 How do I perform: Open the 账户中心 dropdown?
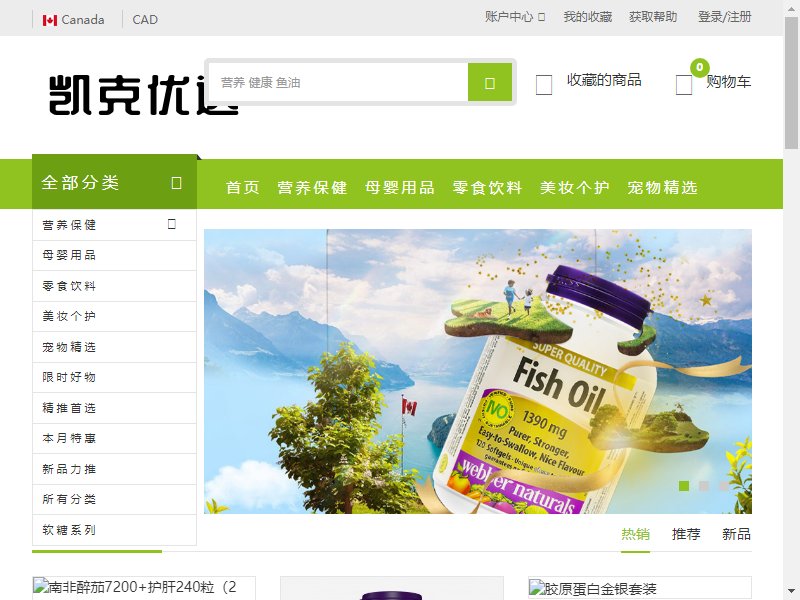[x=515, y=17]
